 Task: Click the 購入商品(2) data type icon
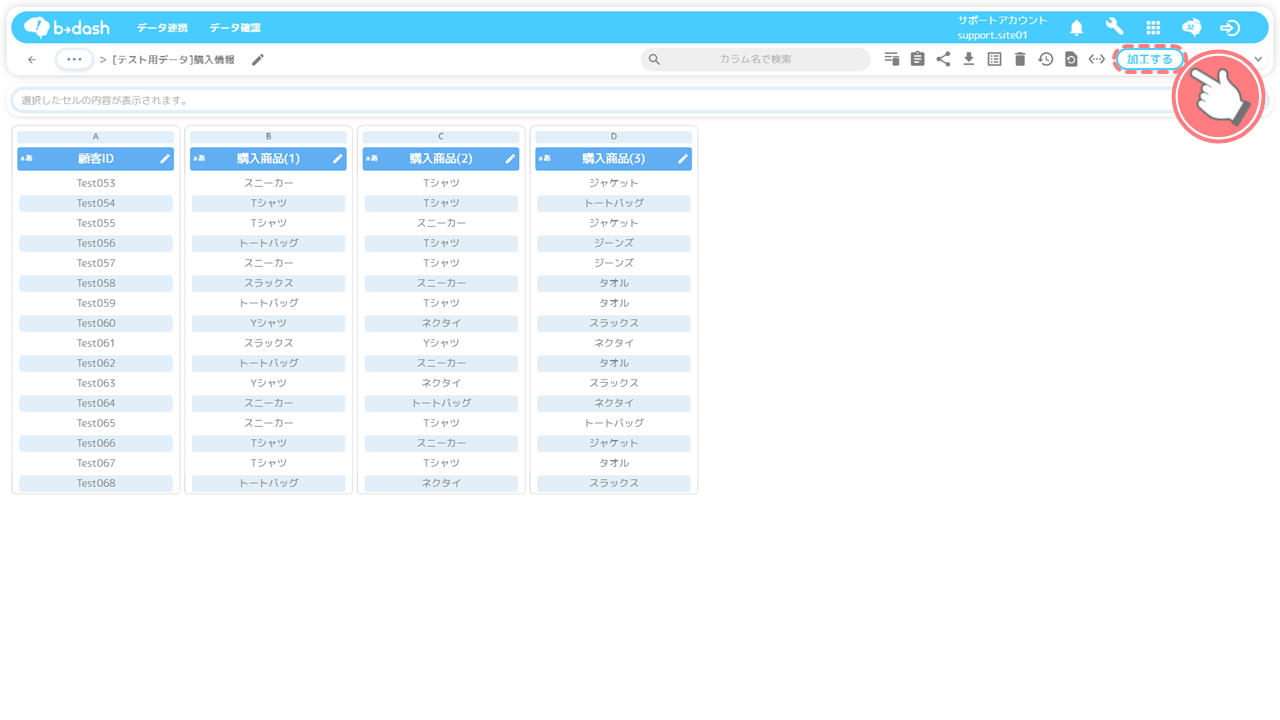[372, 158]
